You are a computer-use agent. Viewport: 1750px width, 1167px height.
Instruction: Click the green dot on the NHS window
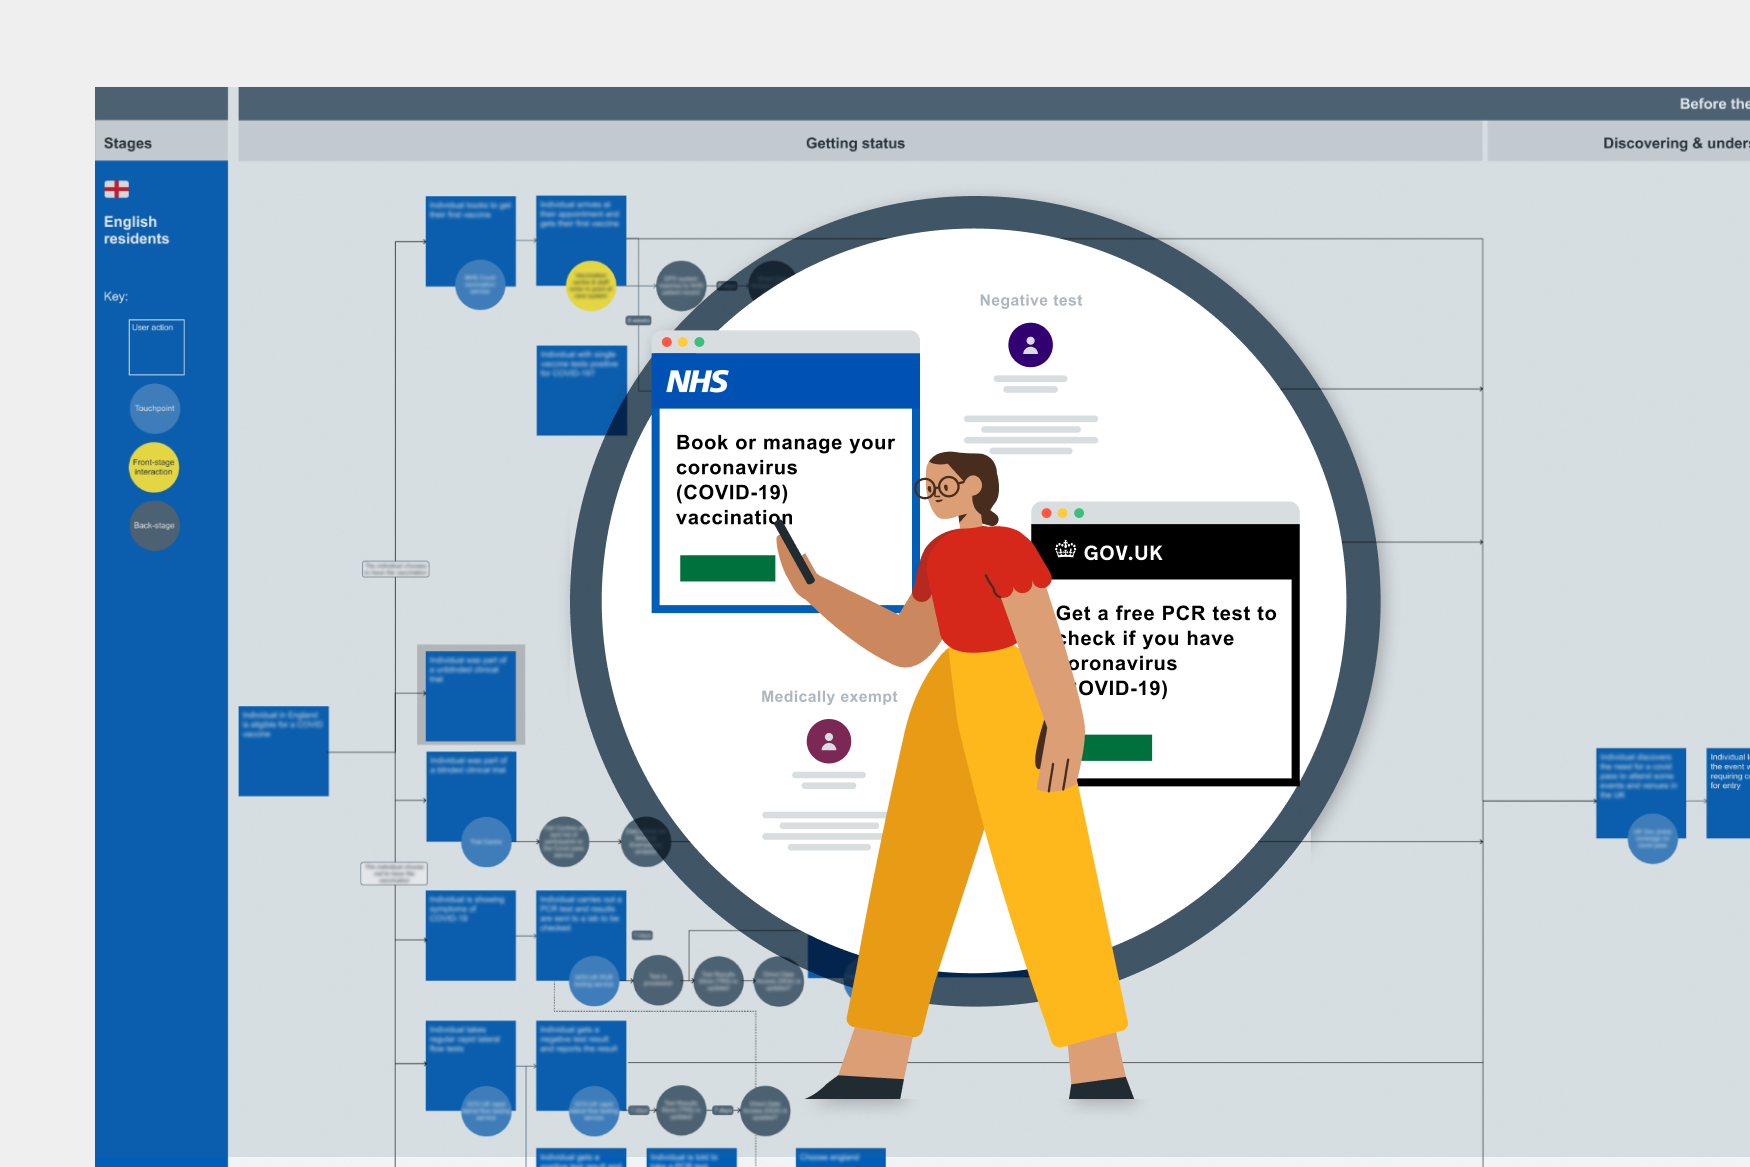(700, 342)
